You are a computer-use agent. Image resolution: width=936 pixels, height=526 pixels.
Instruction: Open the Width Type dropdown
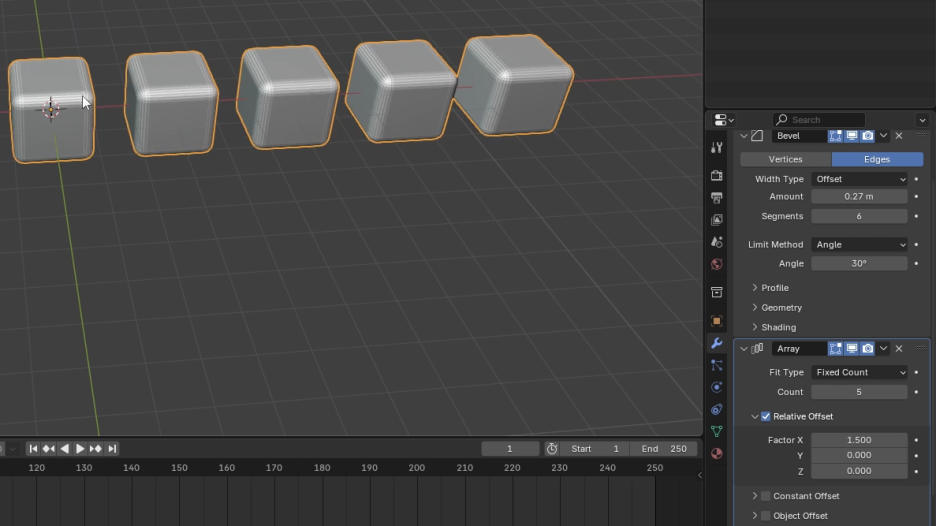[860, 179]
